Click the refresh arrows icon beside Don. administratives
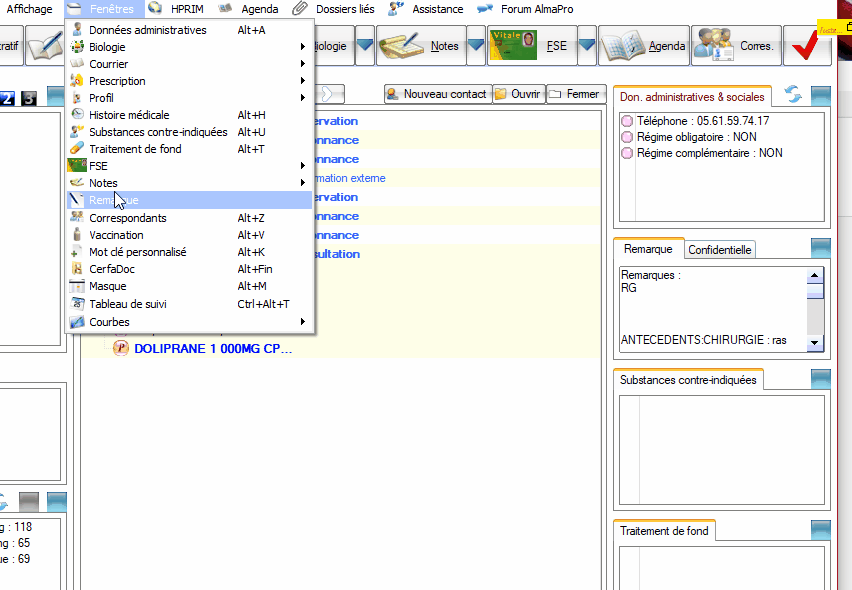This screenshot has height=590, width=852. 793,95
